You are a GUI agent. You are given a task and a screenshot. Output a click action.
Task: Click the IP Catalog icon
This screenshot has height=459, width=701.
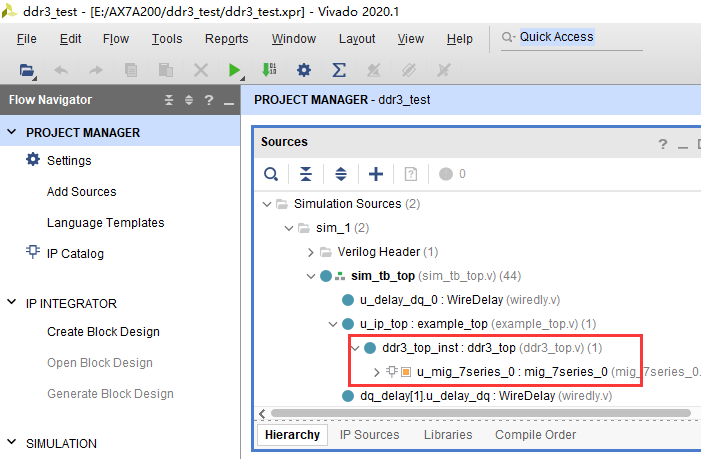(33, 252)
